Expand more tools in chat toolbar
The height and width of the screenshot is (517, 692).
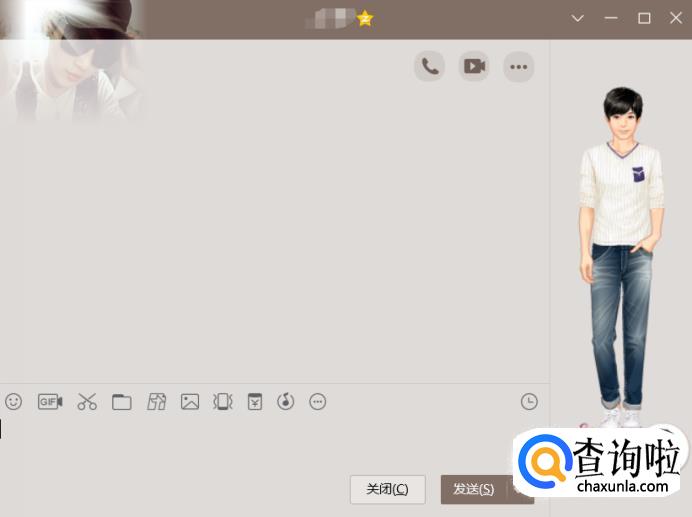point(318,402)
